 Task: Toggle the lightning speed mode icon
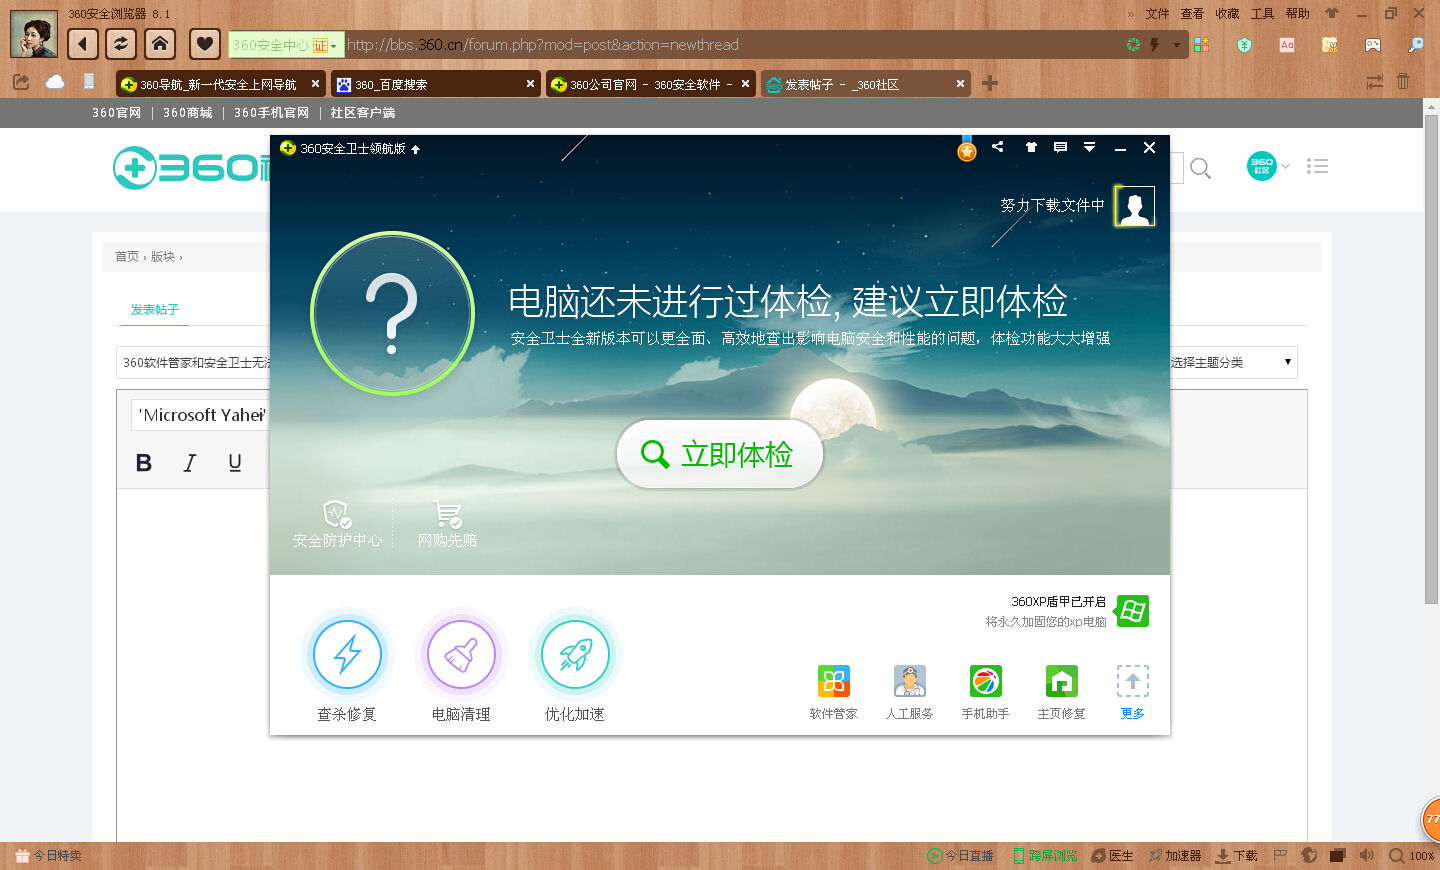1154,45
